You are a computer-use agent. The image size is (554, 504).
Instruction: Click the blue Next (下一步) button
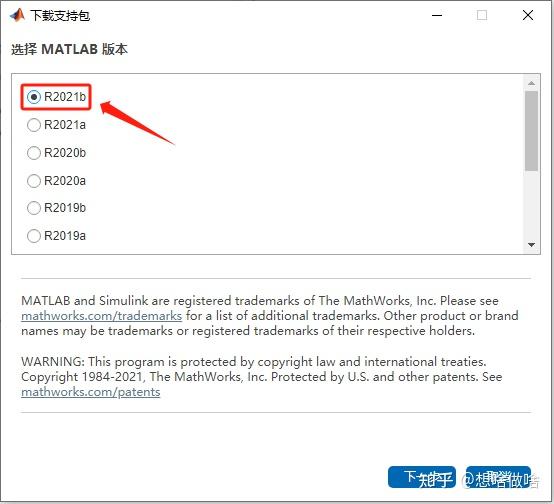tap(422, 477)
